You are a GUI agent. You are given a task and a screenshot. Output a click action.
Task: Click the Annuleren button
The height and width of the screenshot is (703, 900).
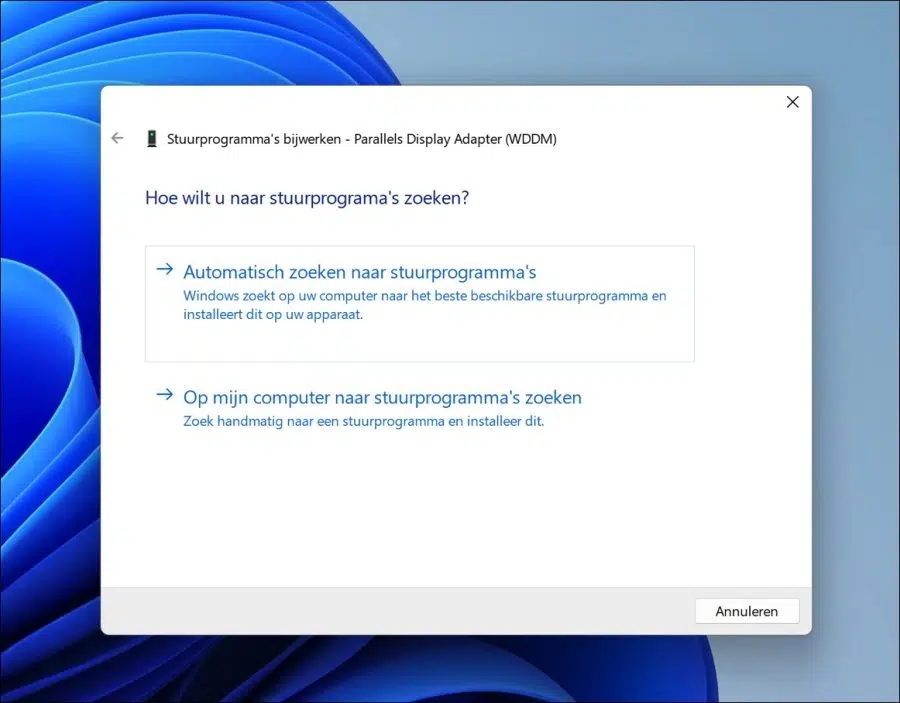click(x=747, y=611)
